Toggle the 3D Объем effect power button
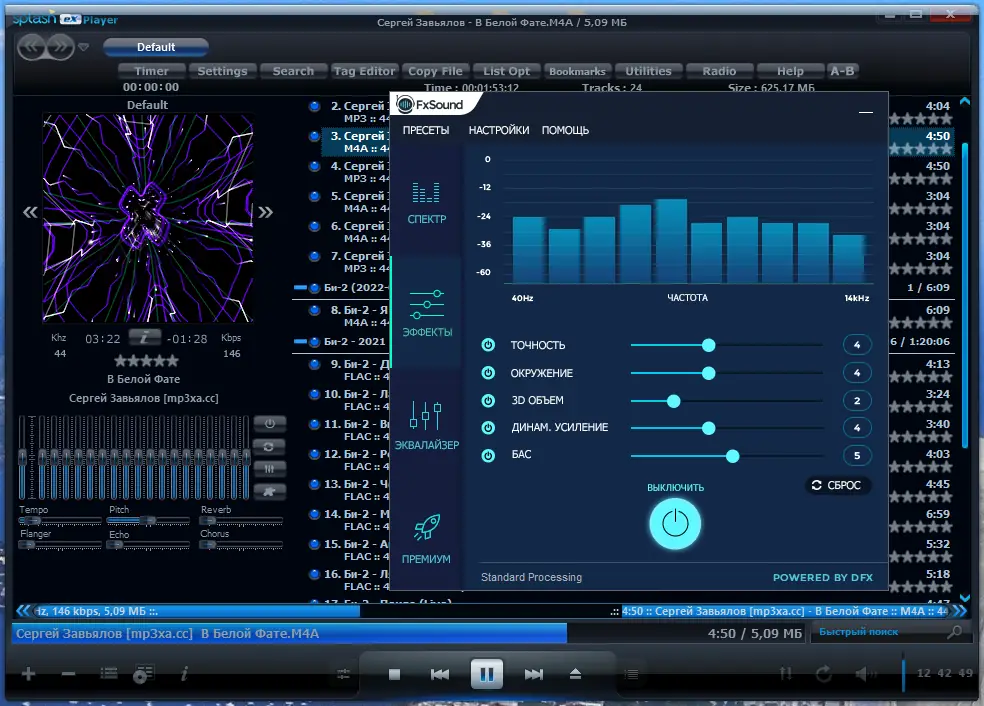 pyautogui.click(x=488, y=400)
